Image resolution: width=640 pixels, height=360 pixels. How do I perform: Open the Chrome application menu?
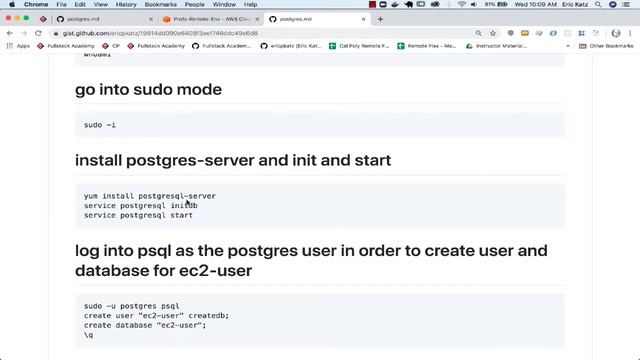point(36,4)
